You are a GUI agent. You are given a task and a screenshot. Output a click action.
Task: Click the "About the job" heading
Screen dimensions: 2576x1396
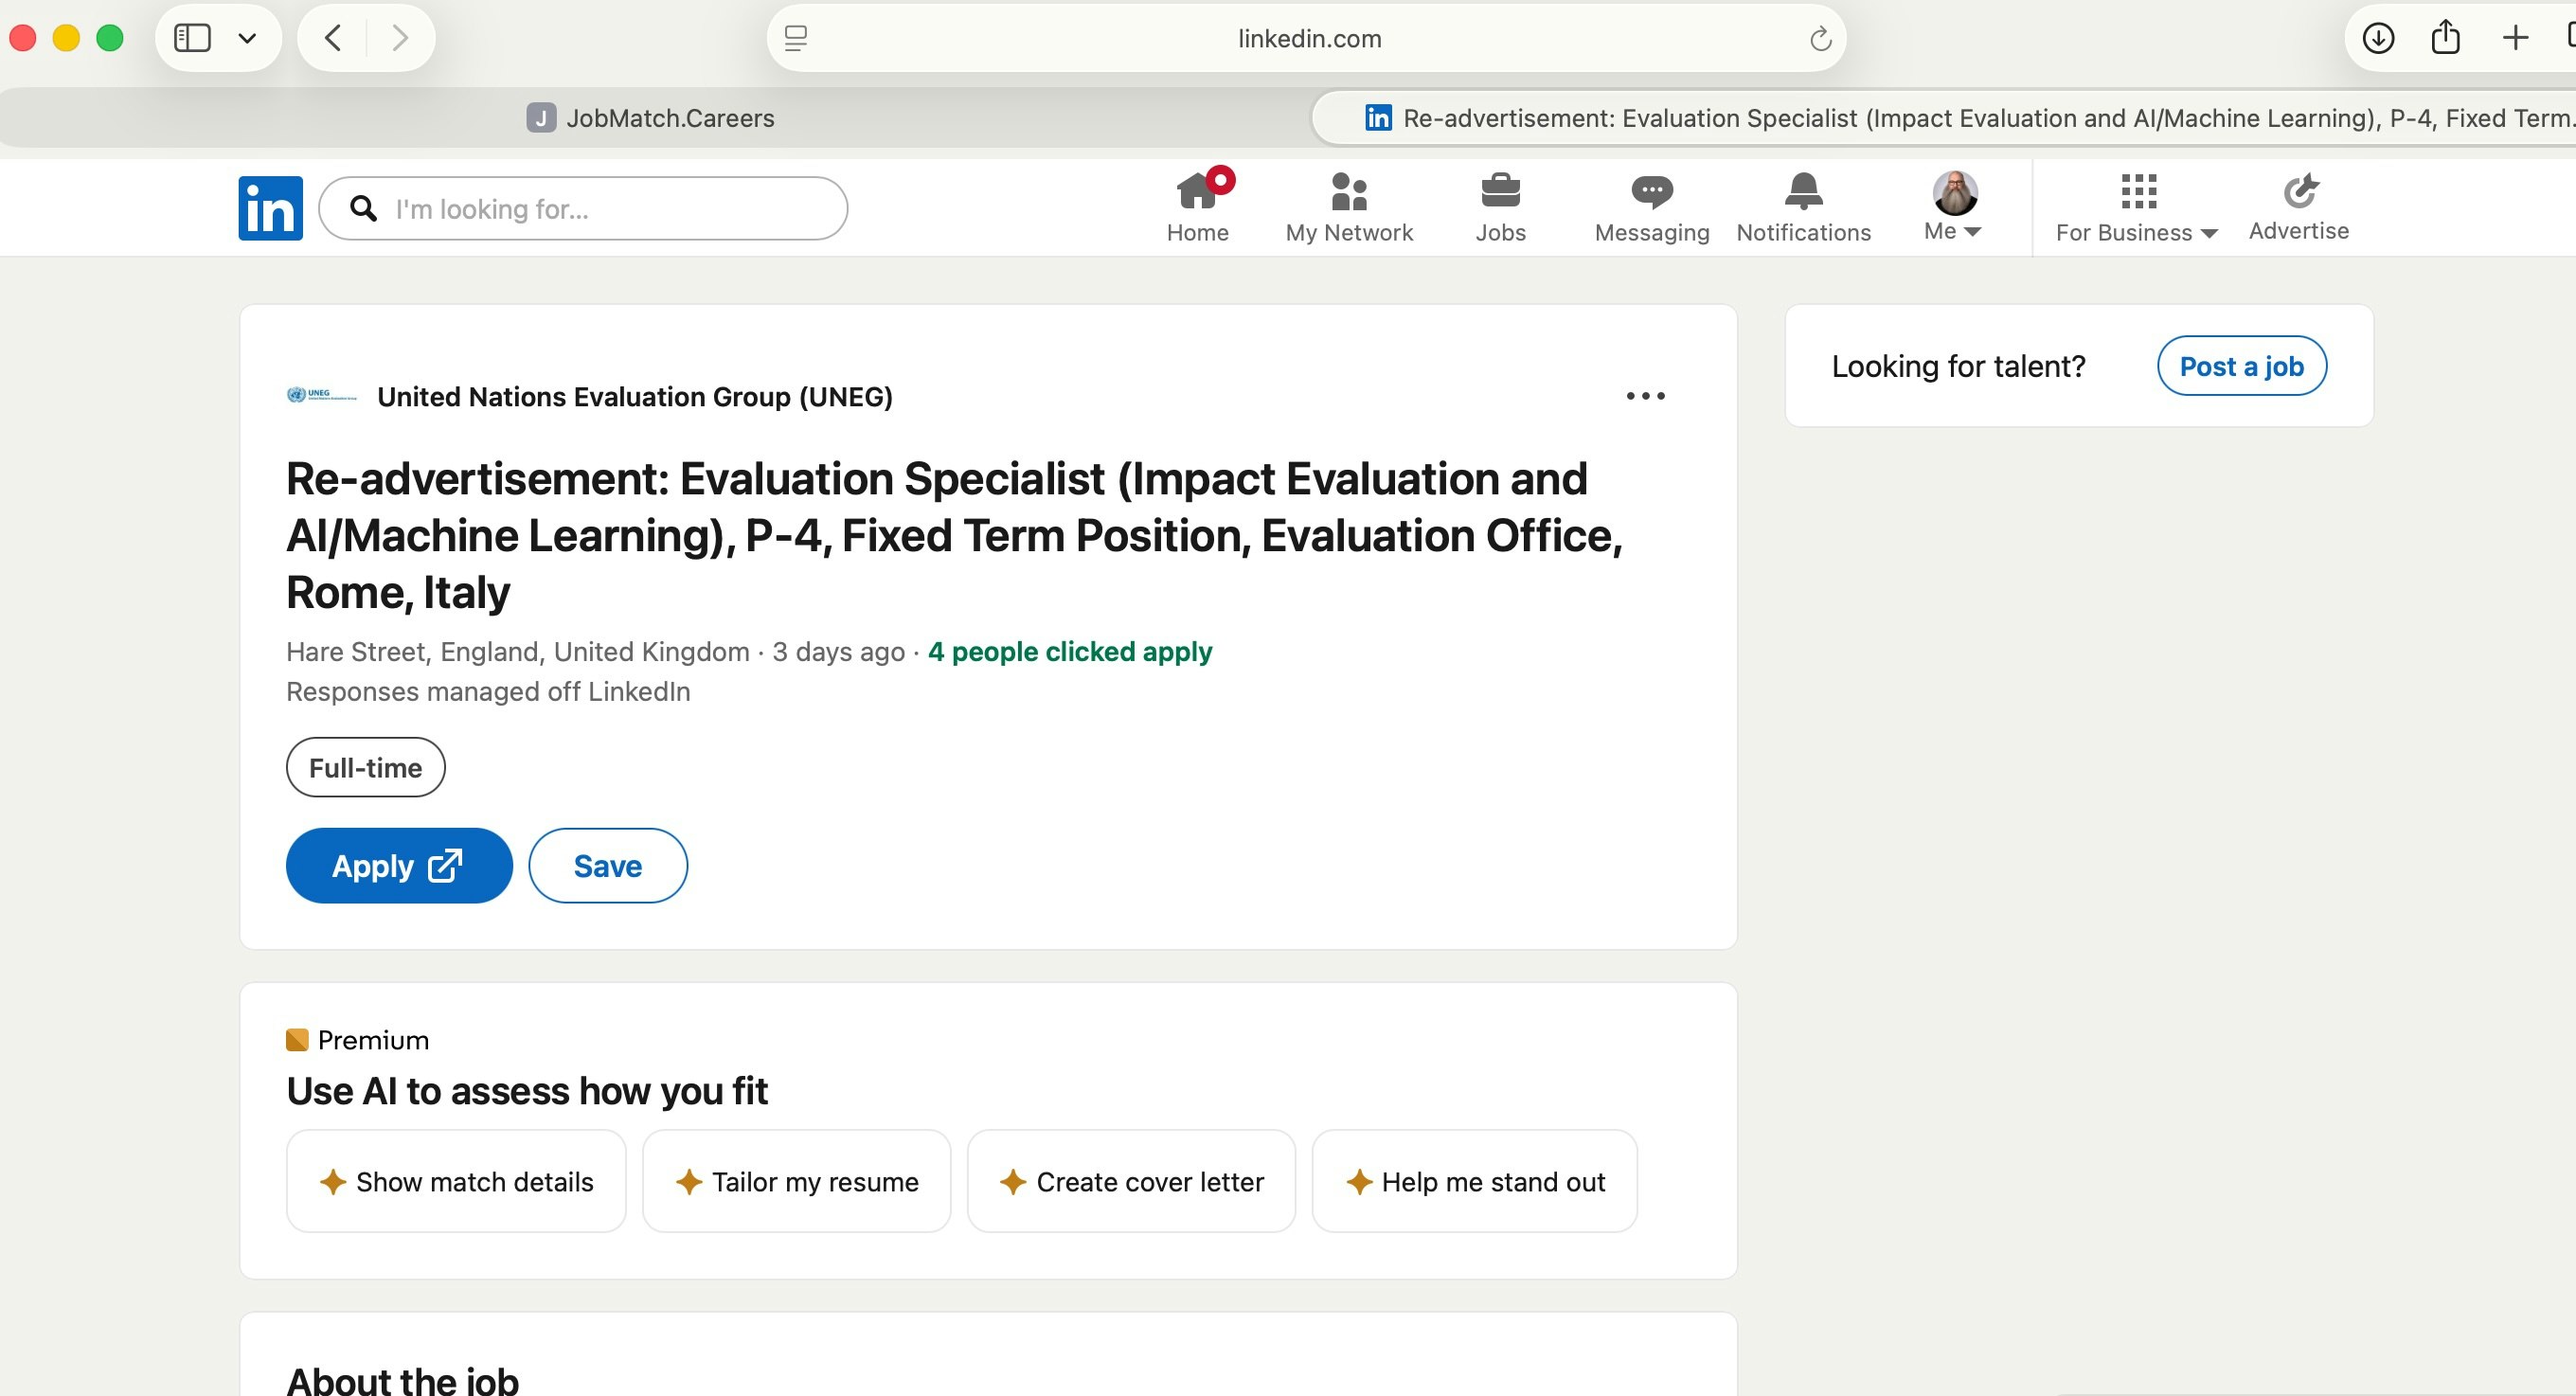pos(402,1380)
